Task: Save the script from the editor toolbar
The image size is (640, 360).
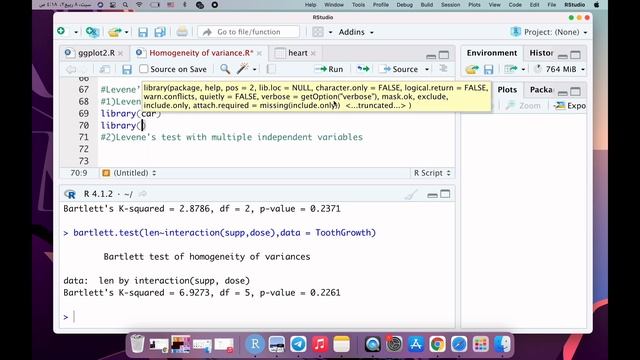Action: coord(127,69)
